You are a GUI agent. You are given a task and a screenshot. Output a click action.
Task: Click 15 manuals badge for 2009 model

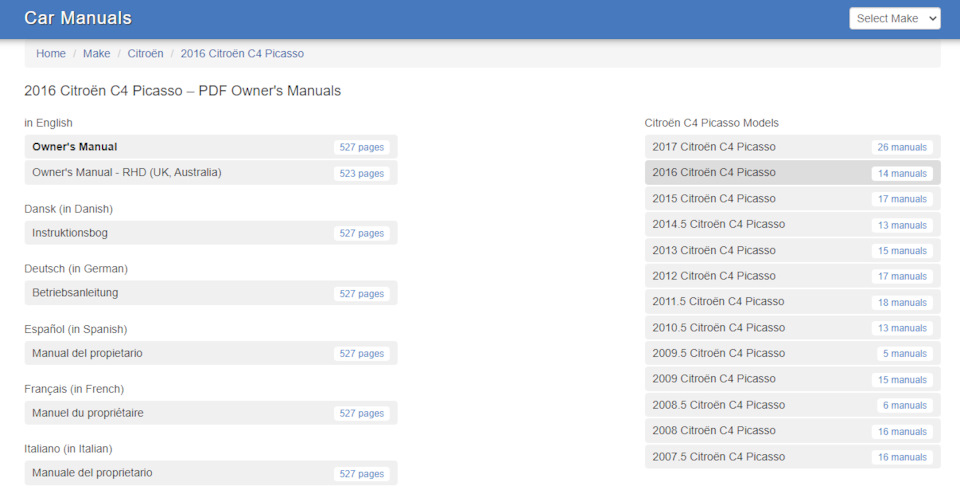pyautogui.click(x=902, y=380)
